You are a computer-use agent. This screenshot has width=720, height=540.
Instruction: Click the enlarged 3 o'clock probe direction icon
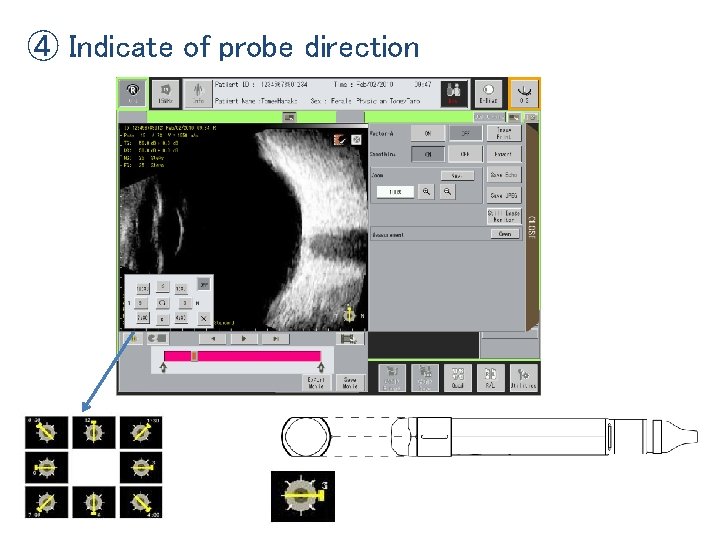[303, 496]
